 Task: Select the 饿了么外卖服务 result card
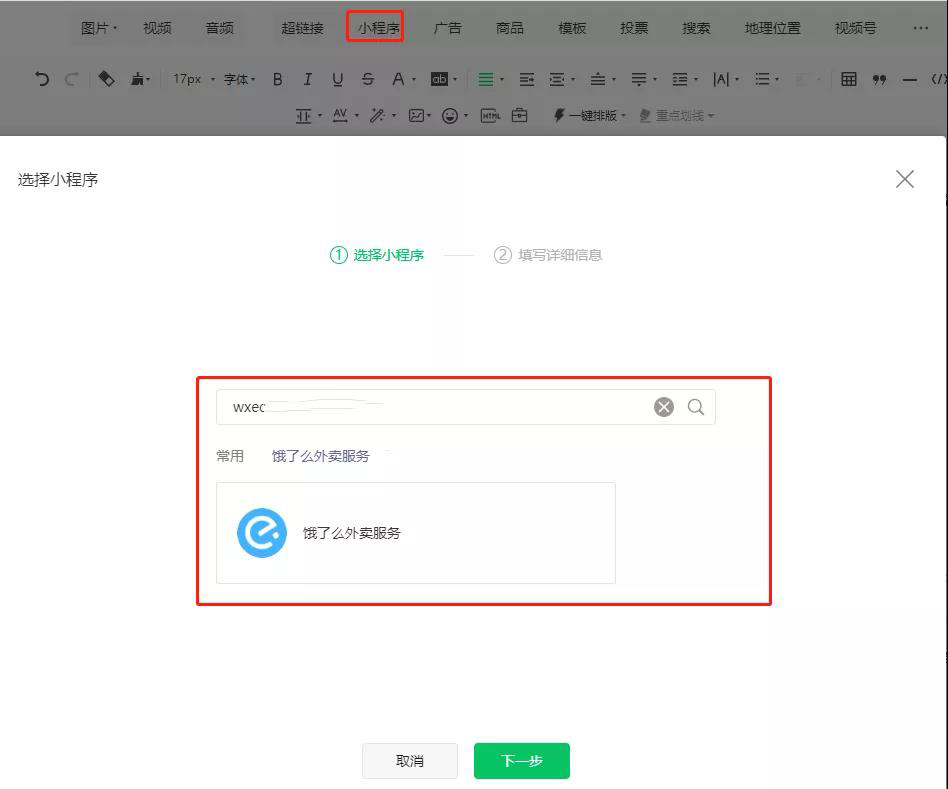coord(416,533)
